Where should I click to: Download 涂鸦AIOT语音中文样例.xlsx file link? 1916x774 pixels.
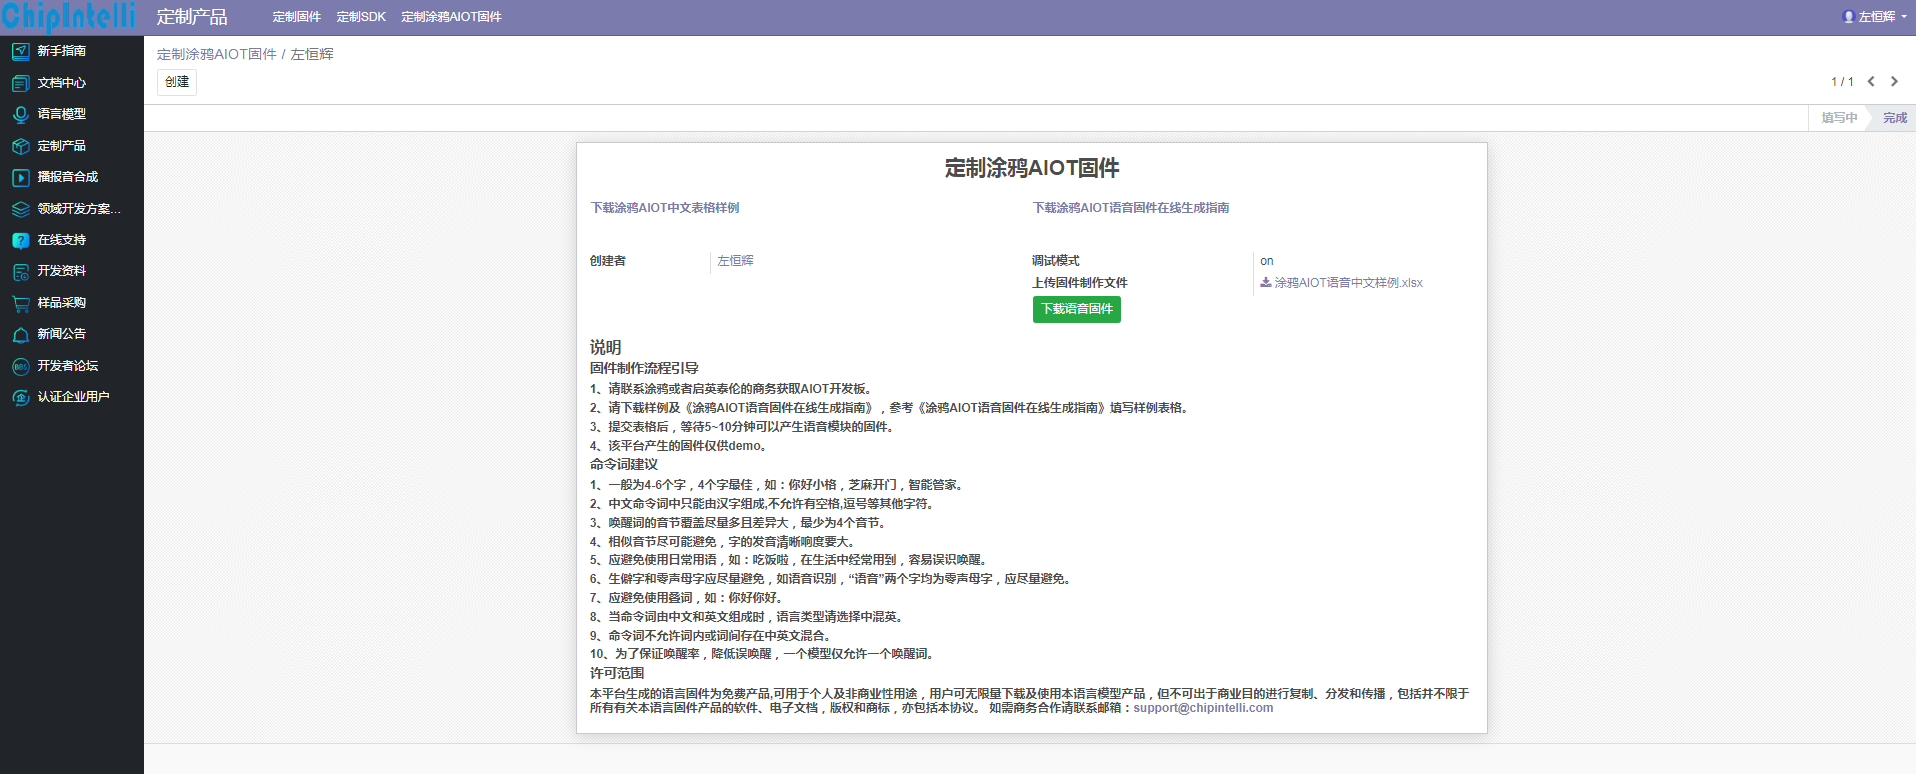pyautogui.click(x=1348, y=283)
